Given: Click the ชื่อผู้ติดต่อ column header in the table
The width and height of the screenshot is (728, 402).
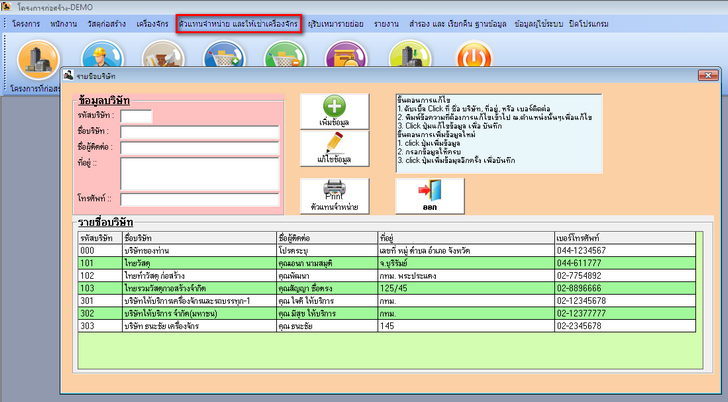Looking at the screenshot, I should pos(327,237).
